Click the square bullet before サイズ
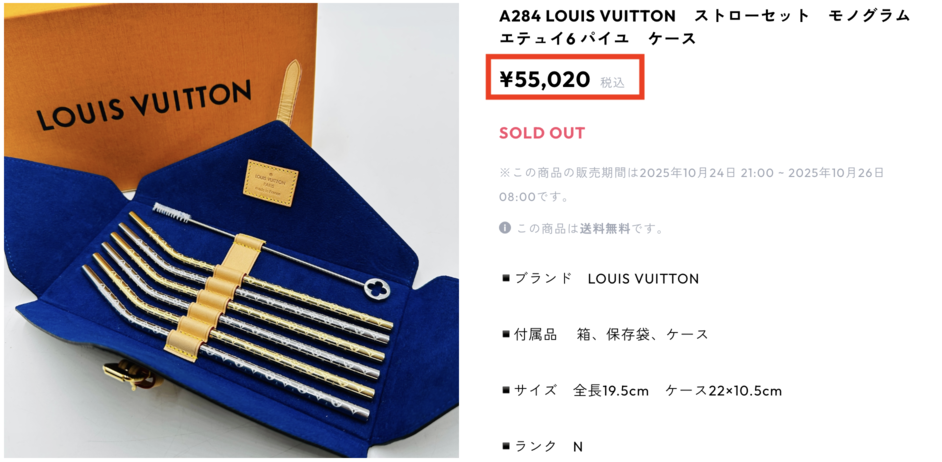Screen dimensions: 942x462 pos(506,391)
